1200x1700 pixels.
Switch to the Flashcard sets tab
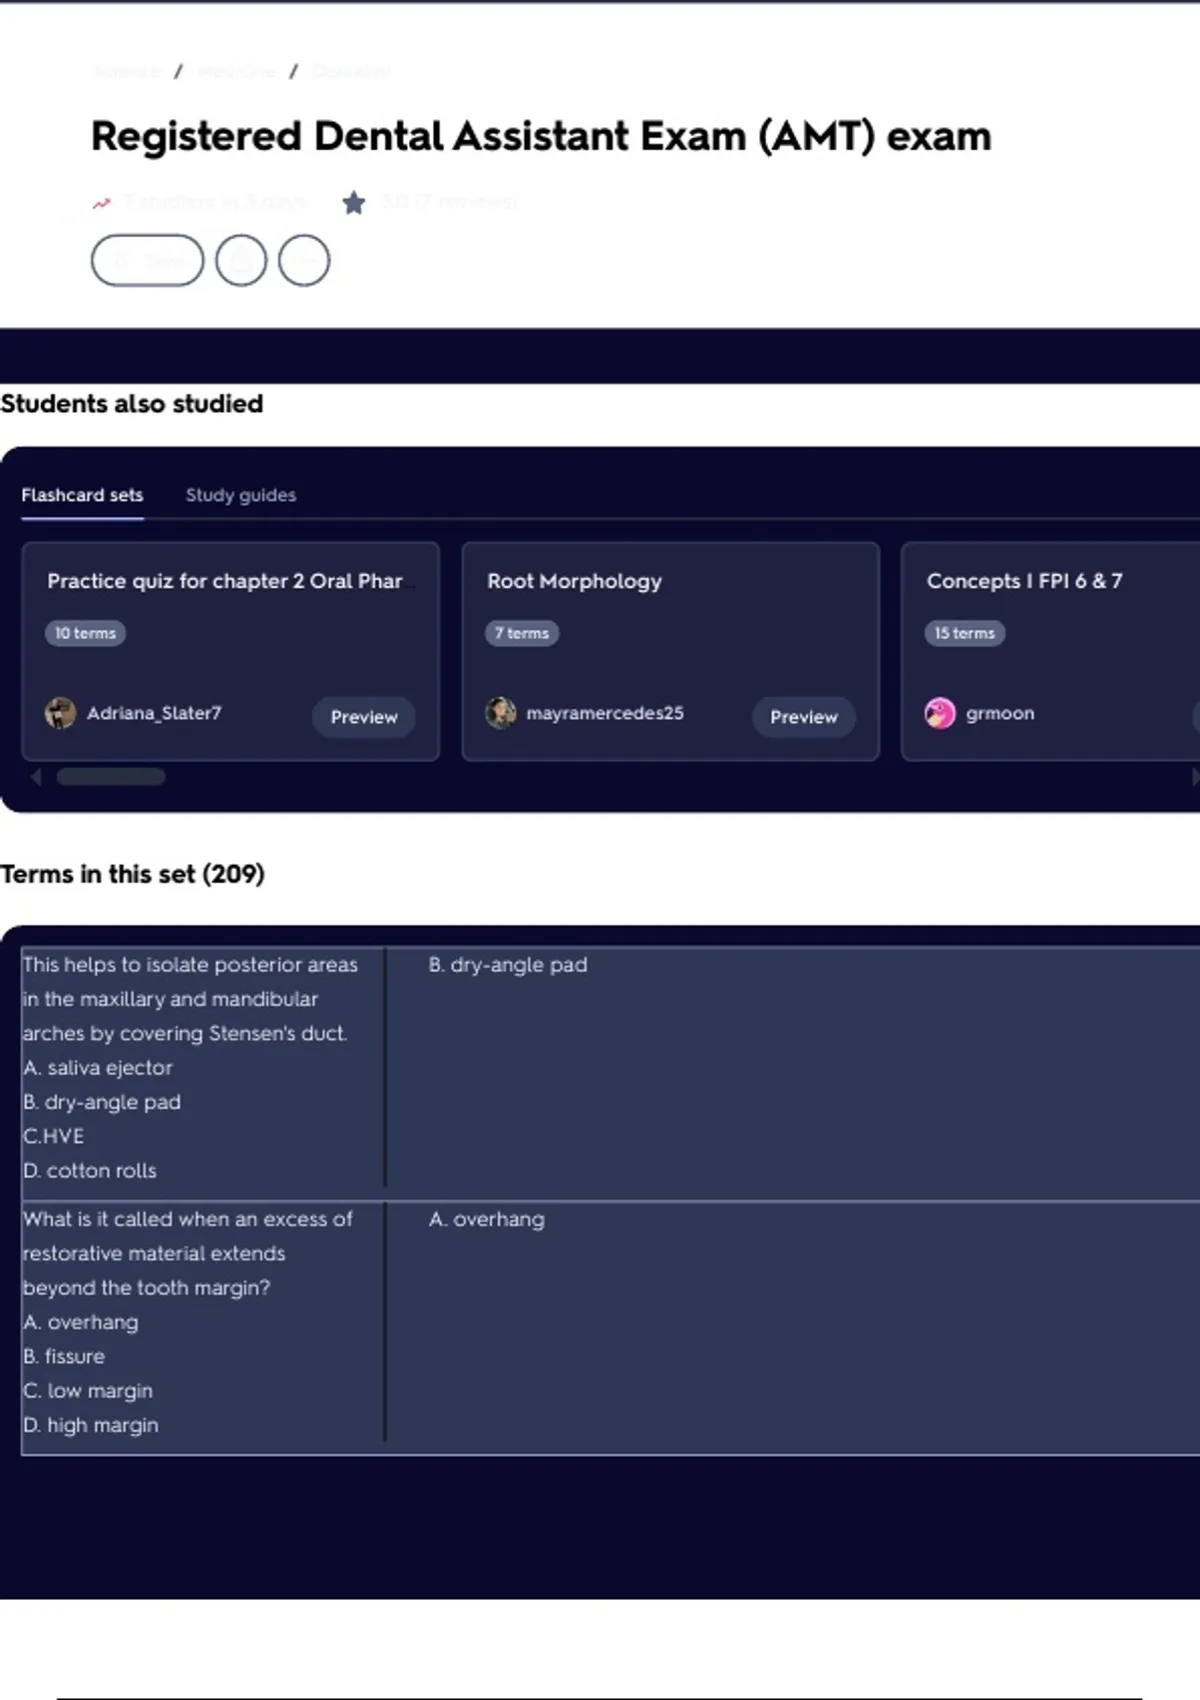82,495
